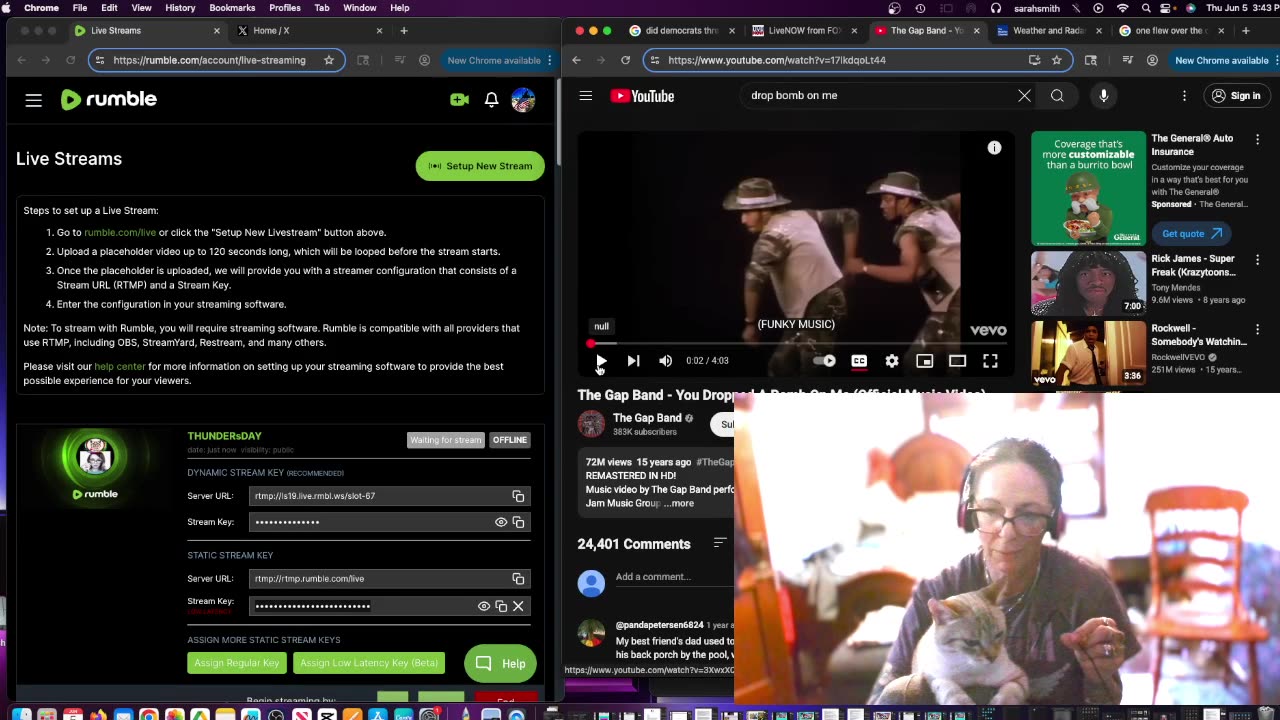Open Rick James Super Freak thumbnail
Viewport: 1280px width, 720px height.
[x=1088, y=283]
